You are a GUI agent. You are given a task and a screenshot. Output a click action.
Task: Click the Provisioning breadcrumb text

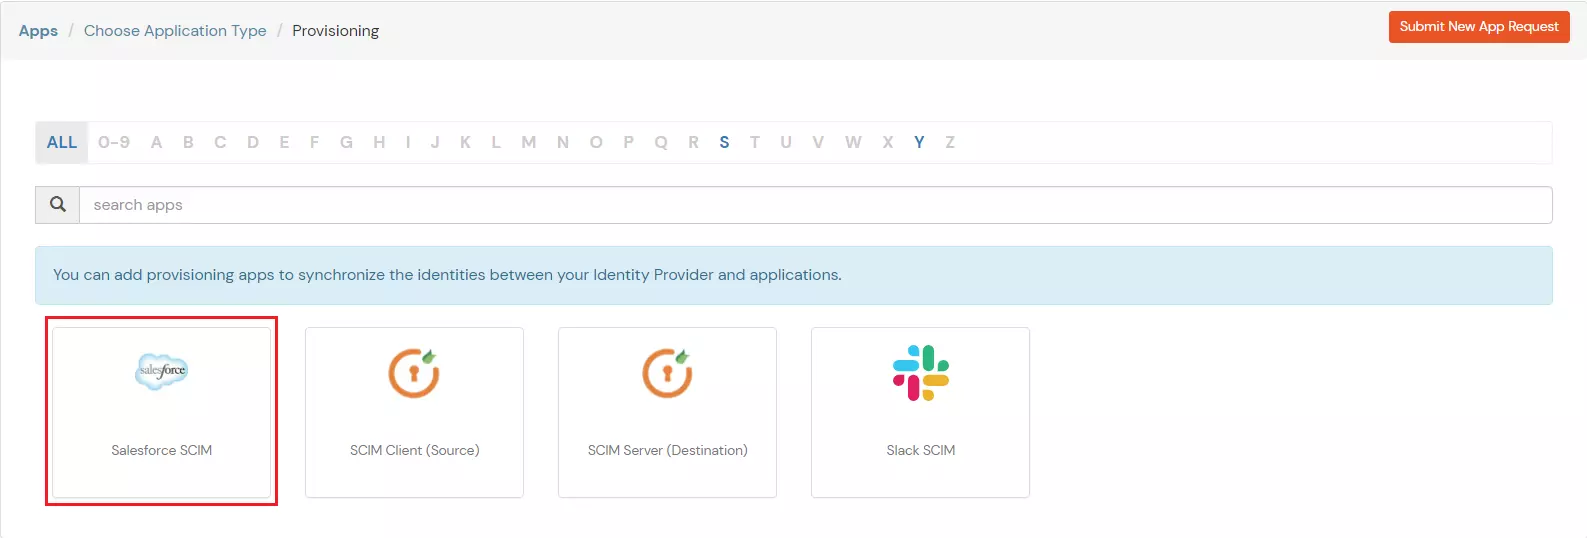point(336,31)
